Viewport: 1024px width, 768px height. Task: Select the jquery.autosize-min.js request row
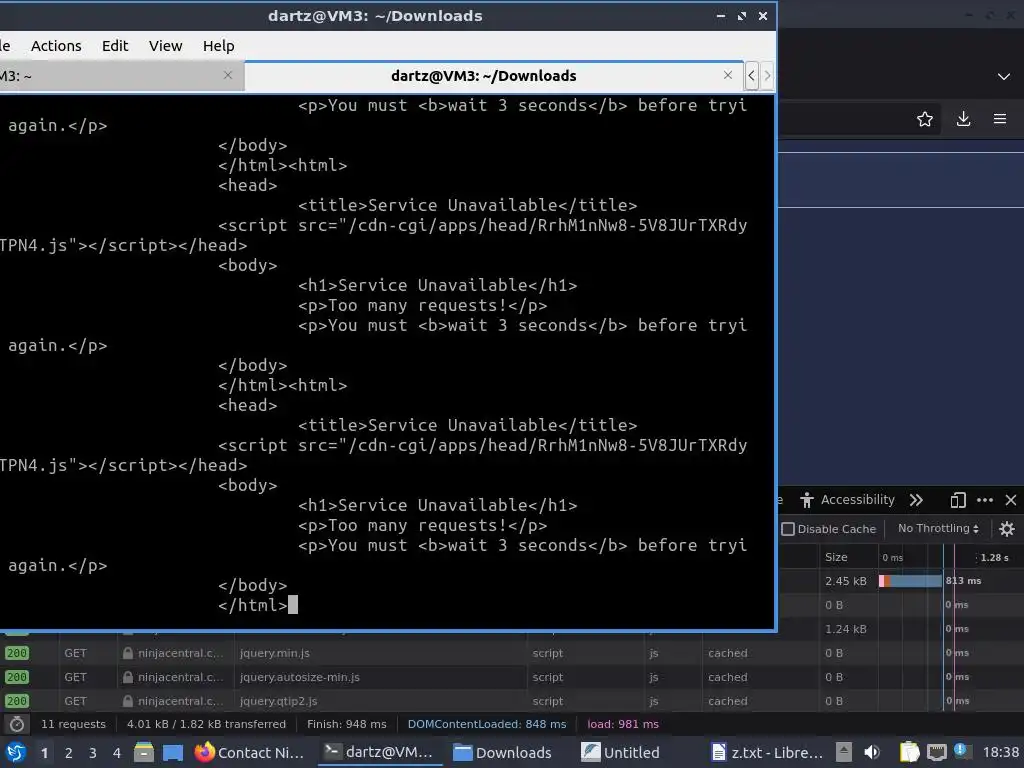point(512,677)
